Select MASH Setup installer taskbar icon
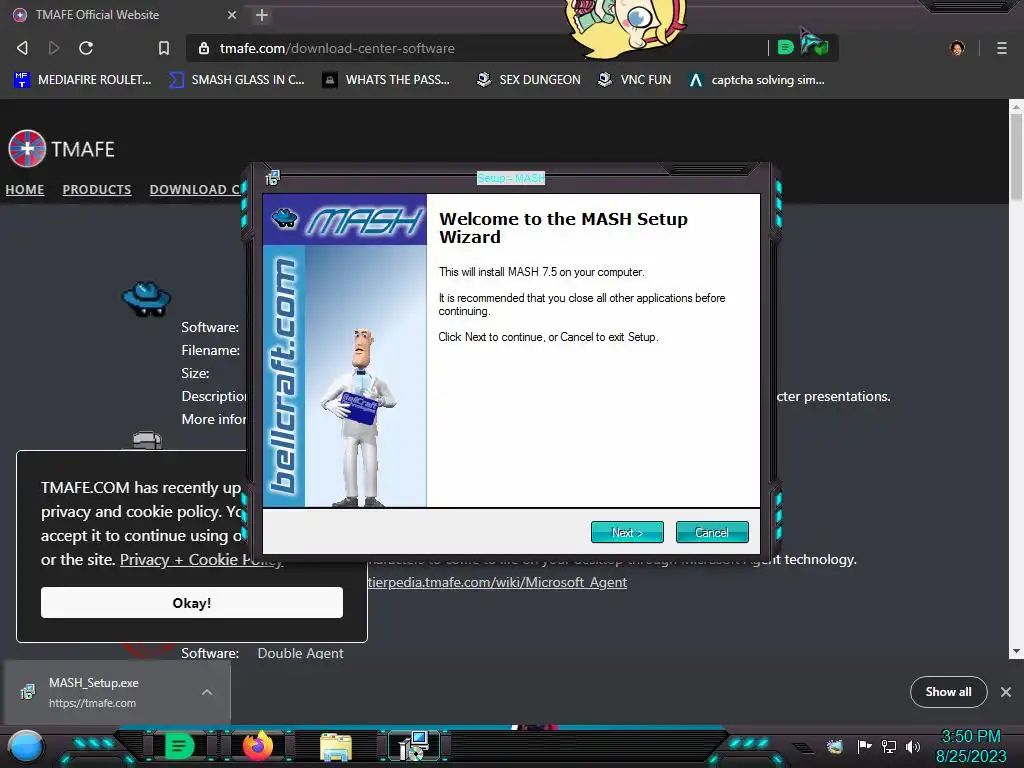This screenshot has height=768, width=1024. [x=414, y=746]
